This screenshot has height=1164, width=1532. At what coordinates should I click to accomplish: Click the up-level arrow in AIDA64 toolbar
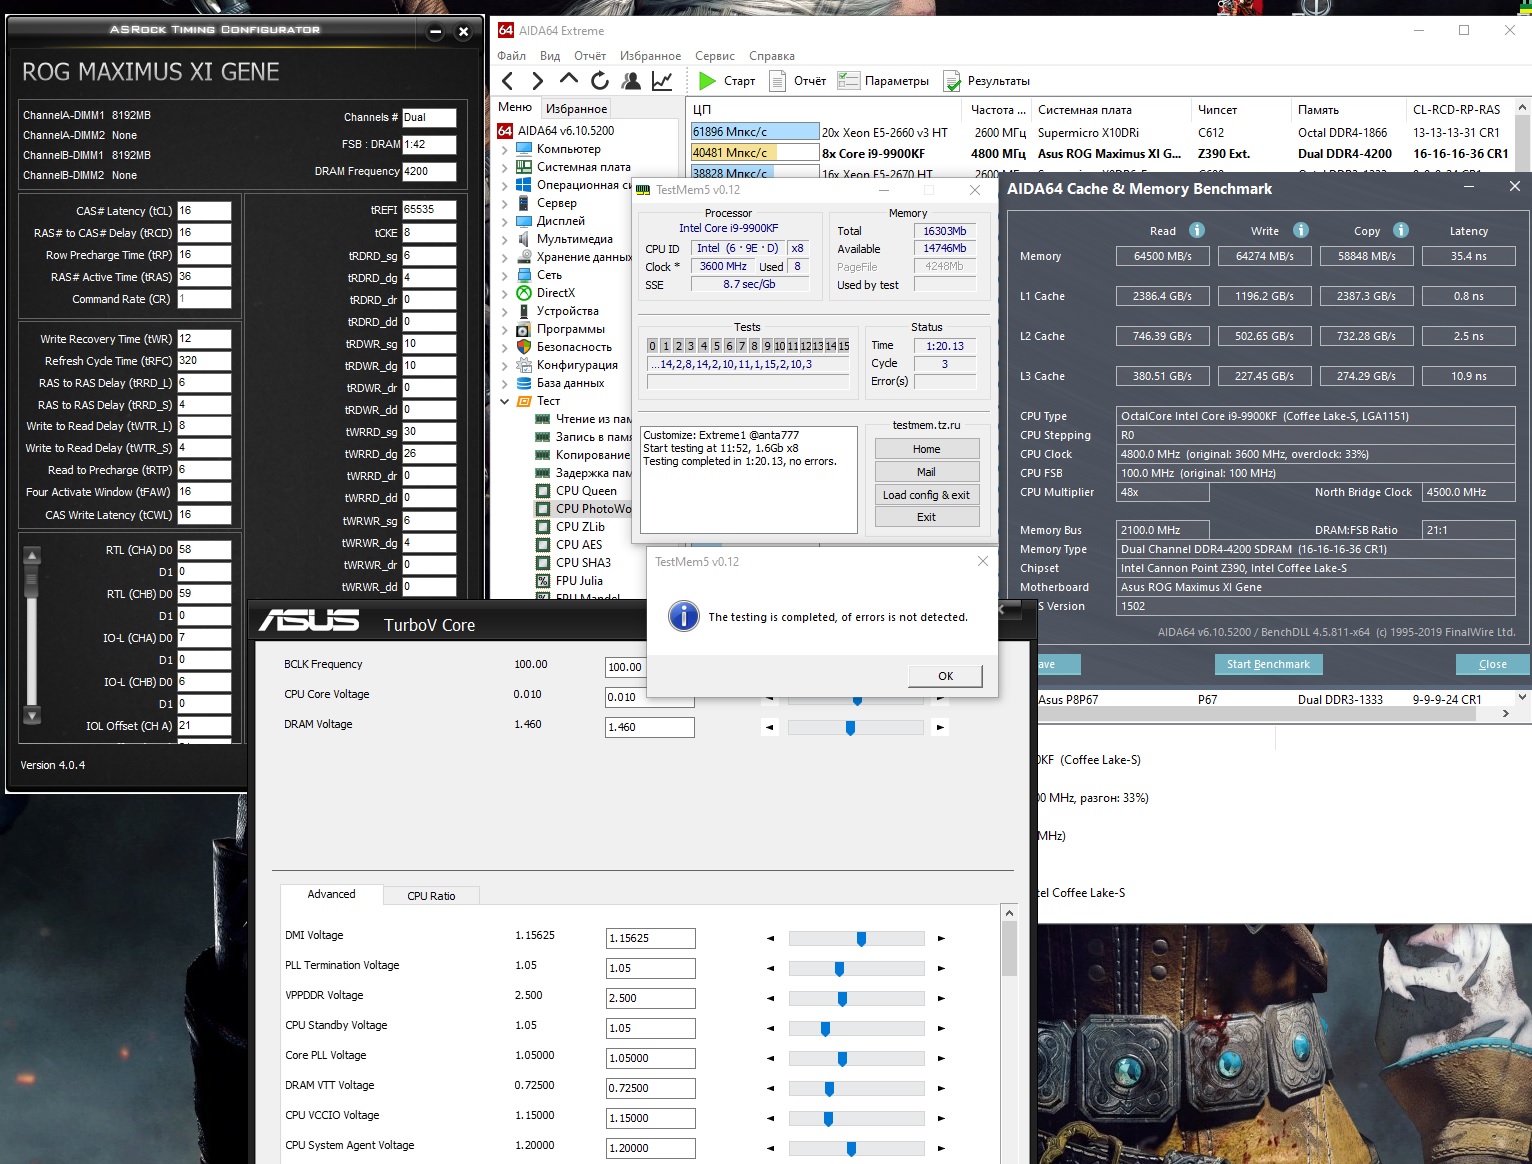point(569,79)
